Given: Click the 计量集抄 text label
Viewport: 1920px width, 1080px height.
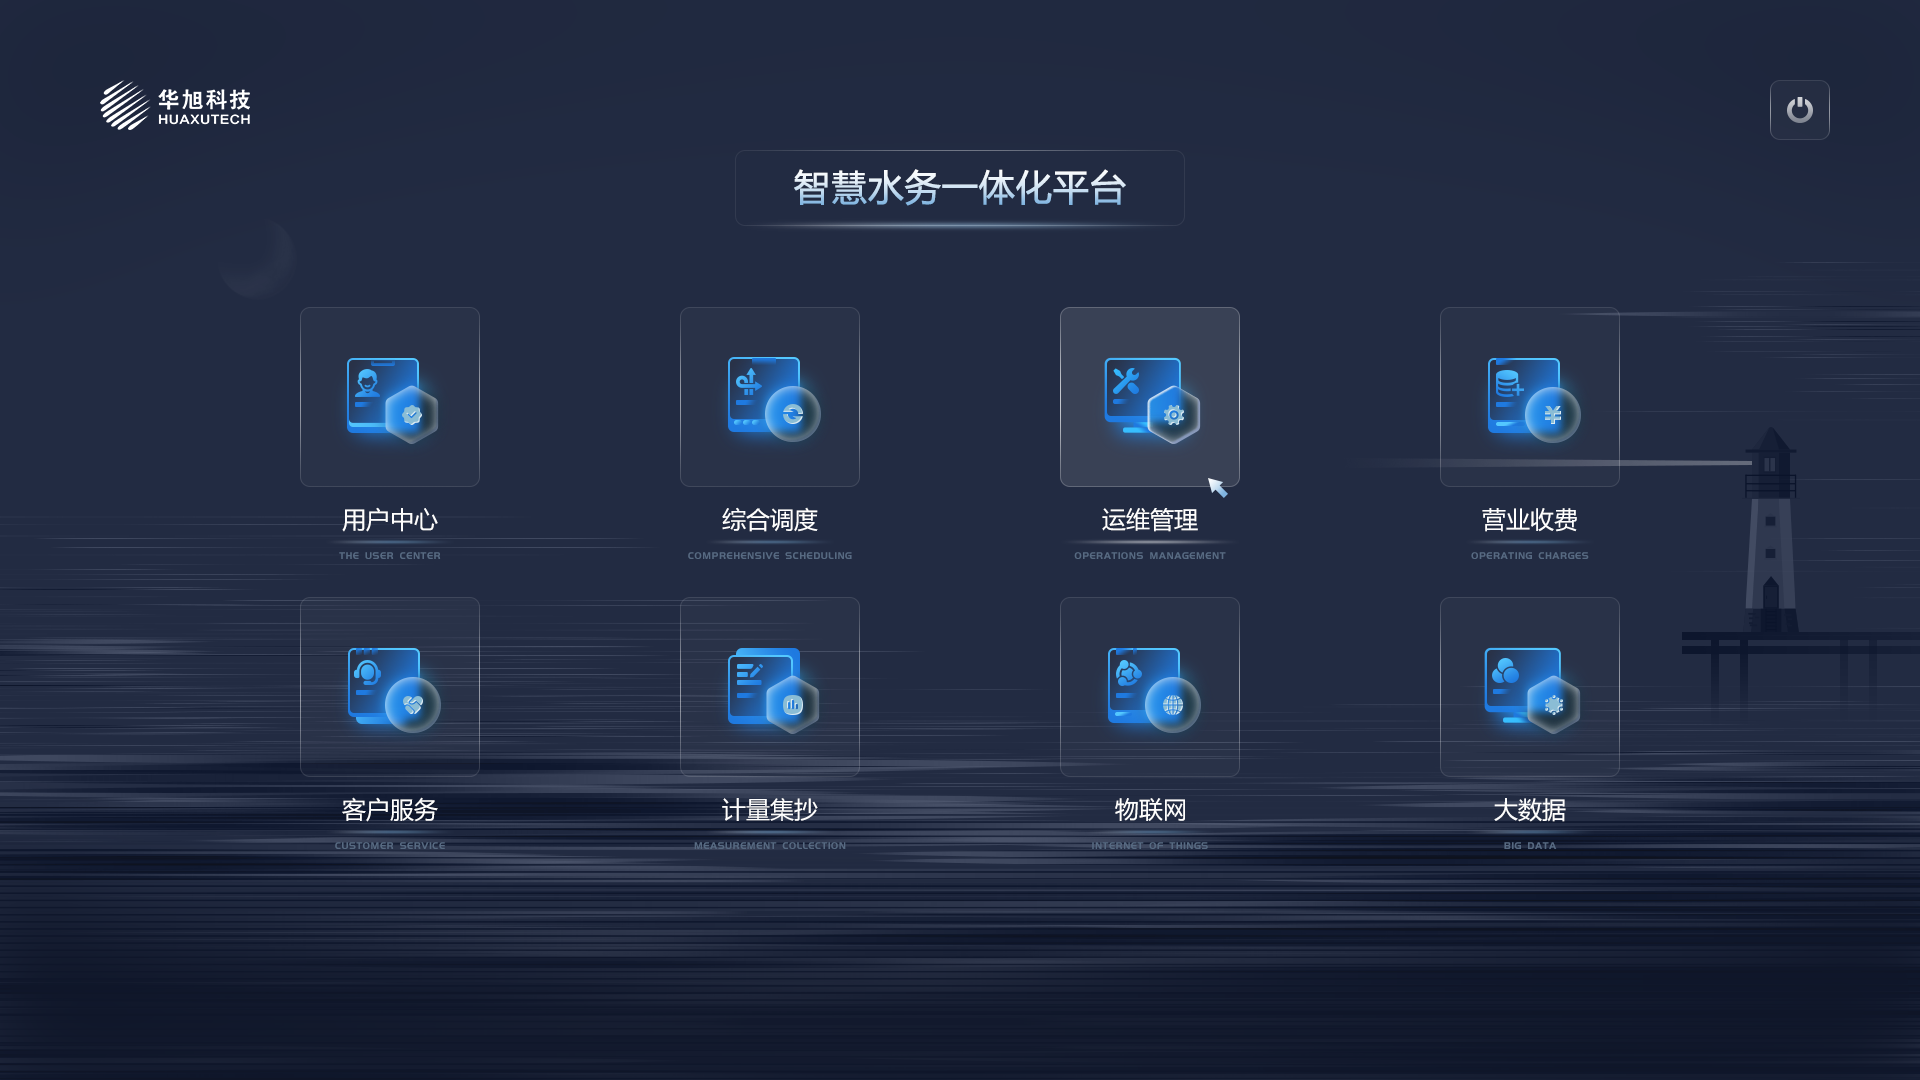Looking at the screenshot, I should click(x=770, y=810).
